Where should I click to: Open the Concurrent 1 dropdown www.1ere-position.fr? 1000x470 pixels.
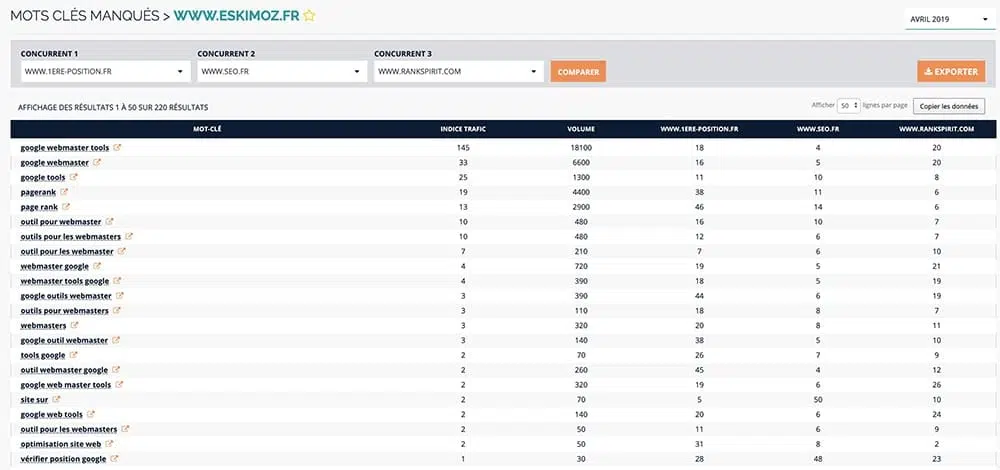[x=105, y=71]
